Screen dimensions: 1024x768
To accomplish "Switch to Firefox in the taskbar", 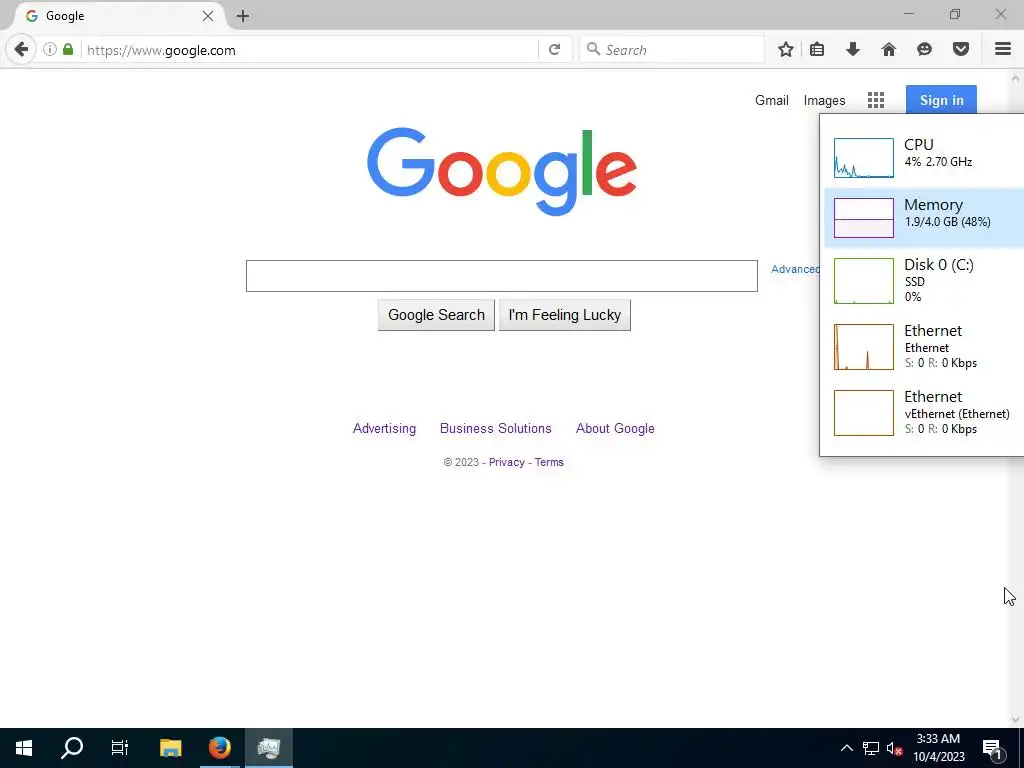I will point(219,748).
